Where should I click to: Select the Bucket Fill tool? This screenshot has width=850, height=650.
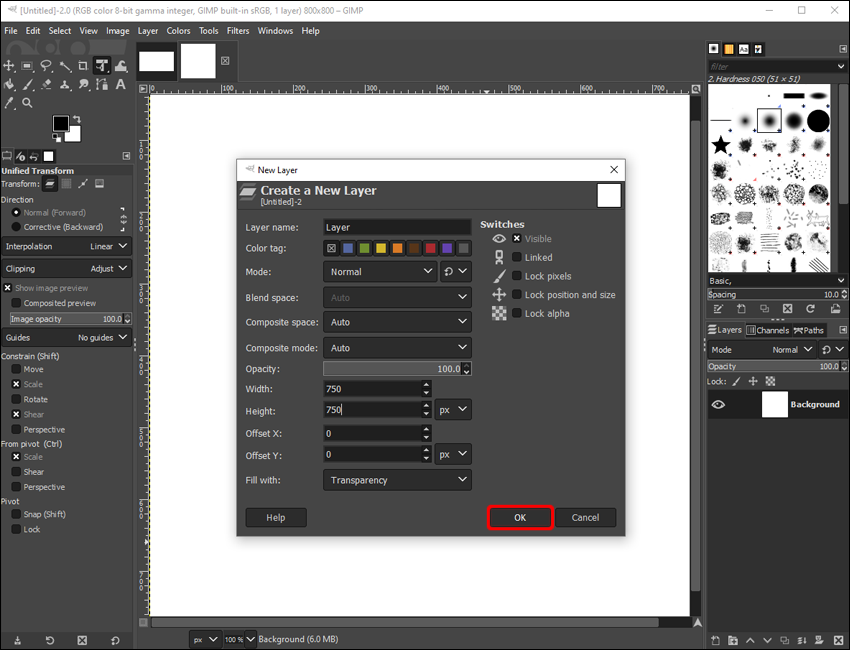pos(9,85)
